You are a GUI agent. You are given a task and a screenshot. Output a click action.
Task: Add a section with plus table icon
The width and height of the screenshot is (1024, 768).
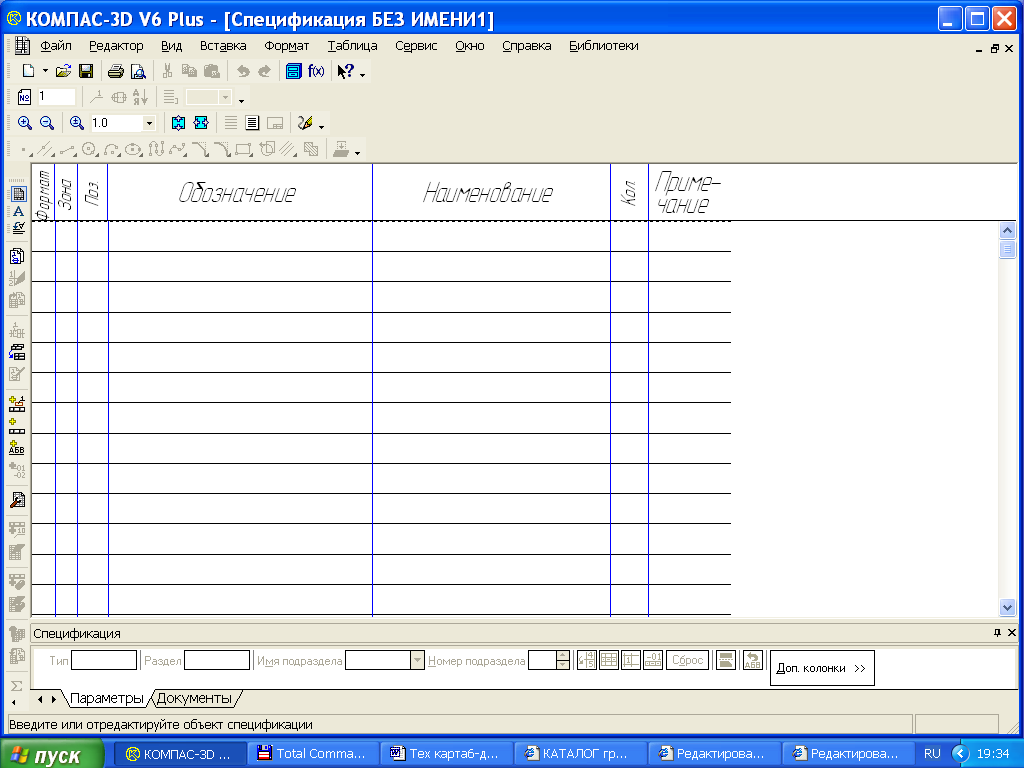[17, 404]
